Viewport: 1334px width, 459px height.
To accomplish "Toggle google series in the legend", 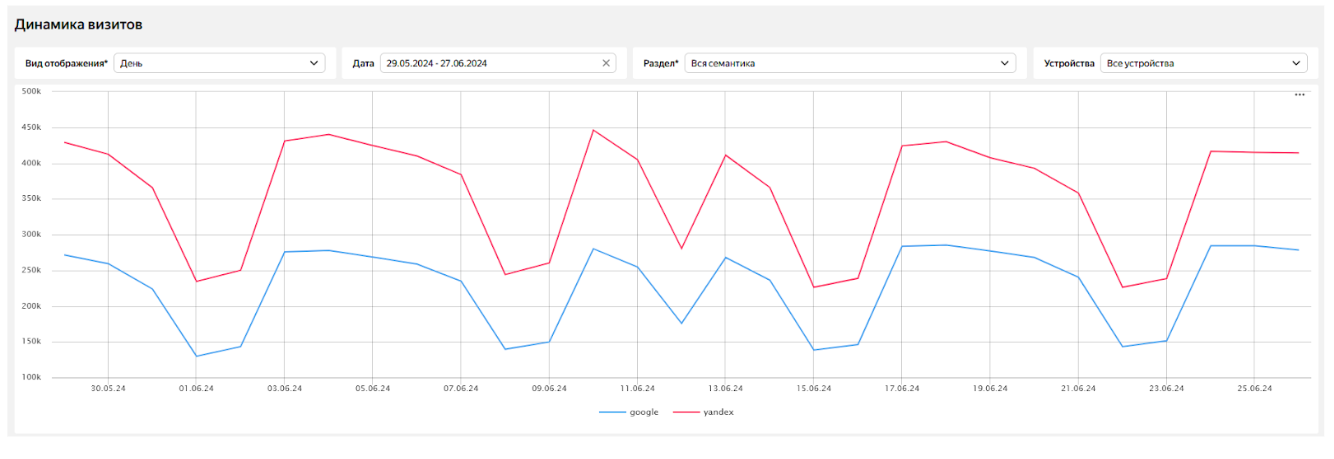I will coord(628,412).
